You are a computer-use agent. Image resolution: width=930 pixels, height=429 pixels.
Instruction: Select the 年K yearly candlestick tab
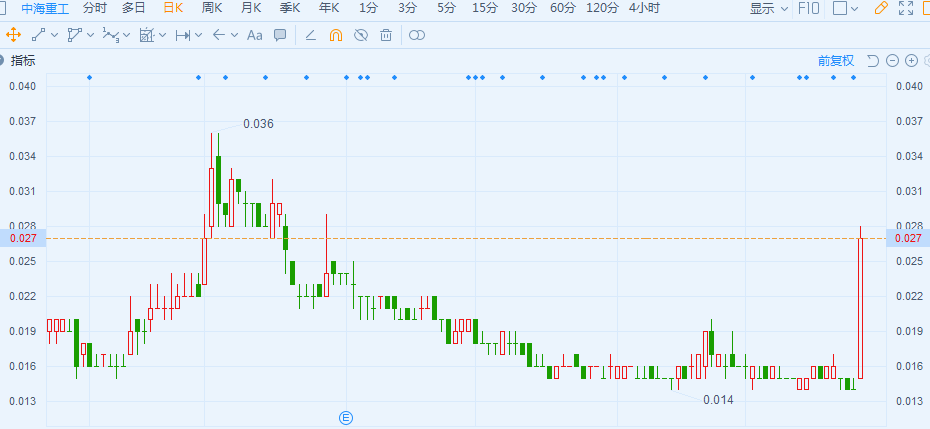click(329, 8)
